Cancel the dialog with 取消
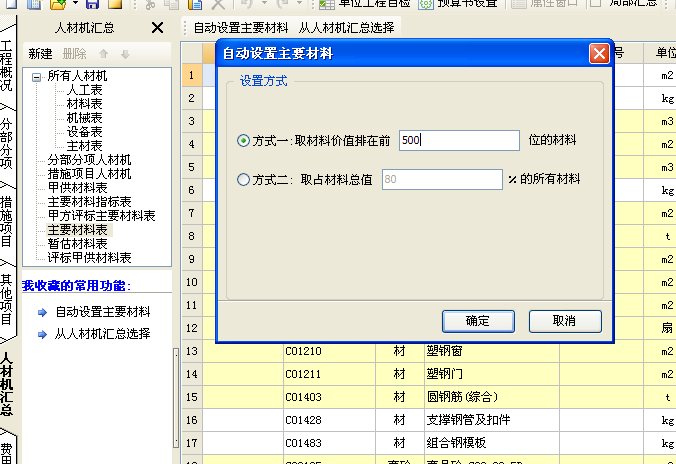The image size is (676, 464). [565, 321]
